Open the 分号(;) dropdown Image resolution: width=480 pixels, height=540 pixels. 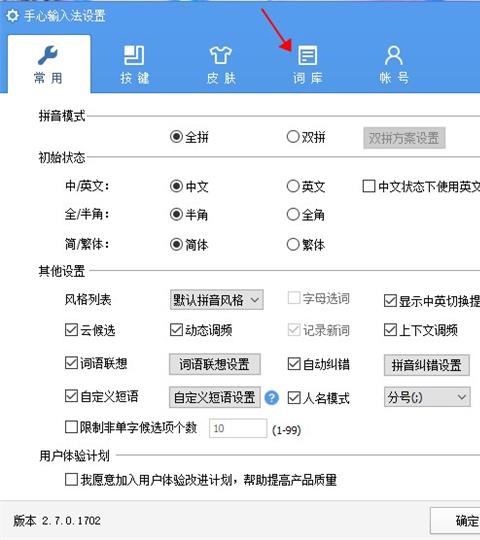coord(427,397)
